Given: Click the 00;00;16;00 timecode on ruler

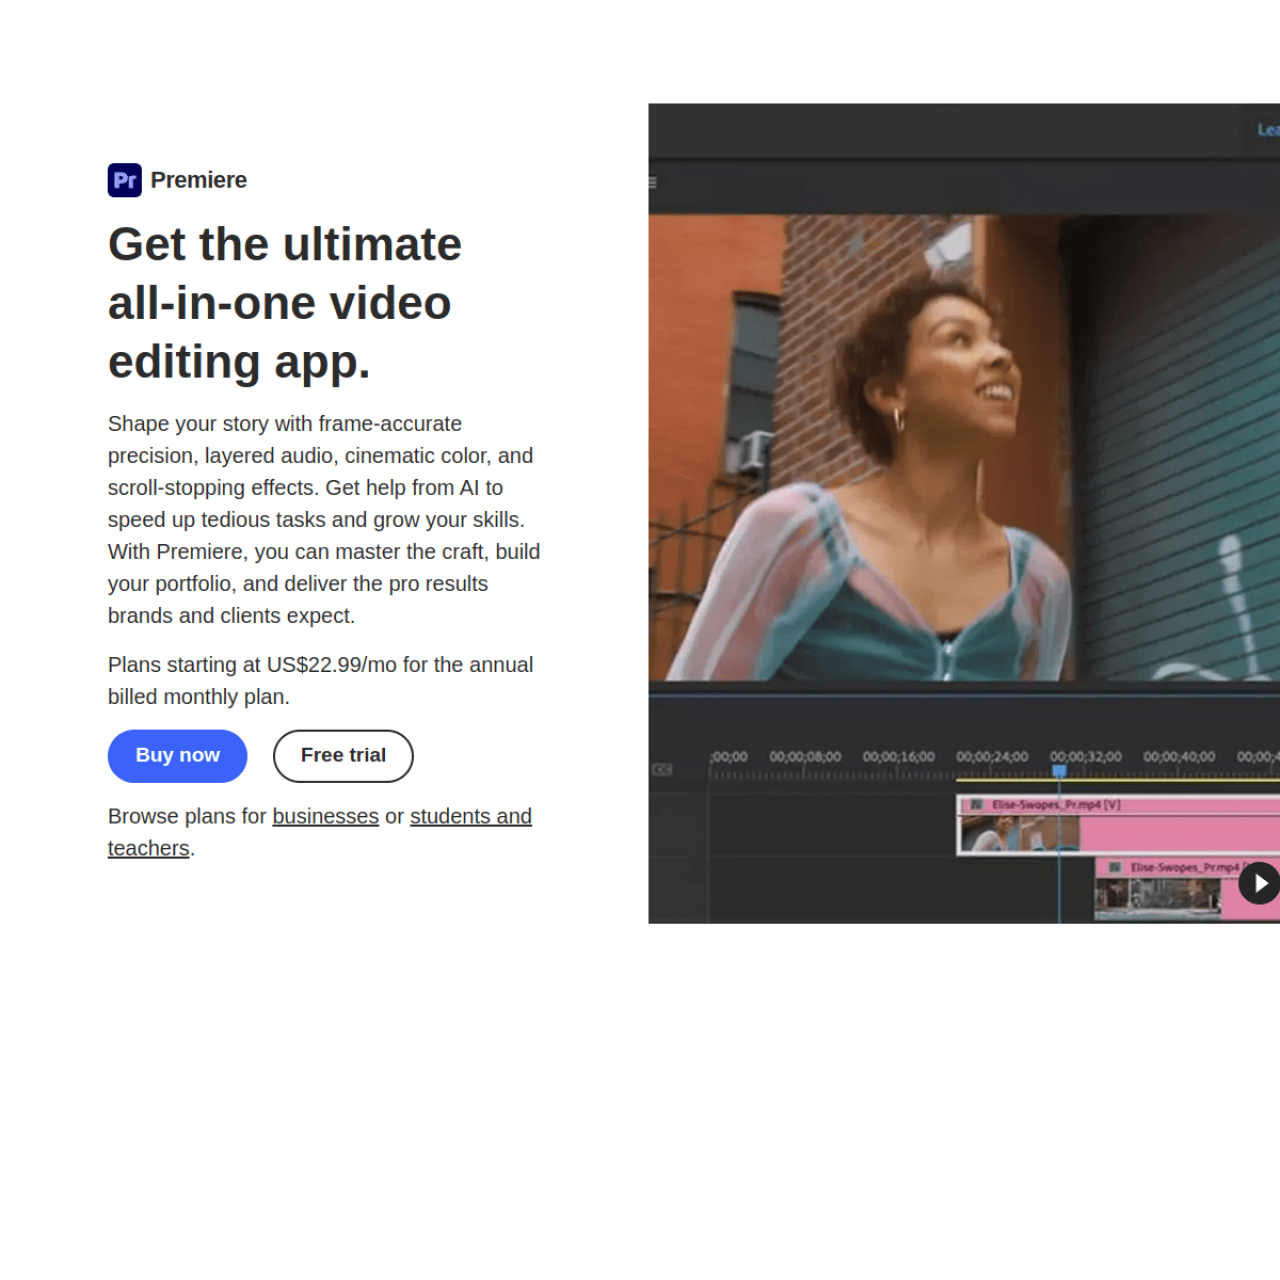Looking at the screenshot, I should 899,757.
